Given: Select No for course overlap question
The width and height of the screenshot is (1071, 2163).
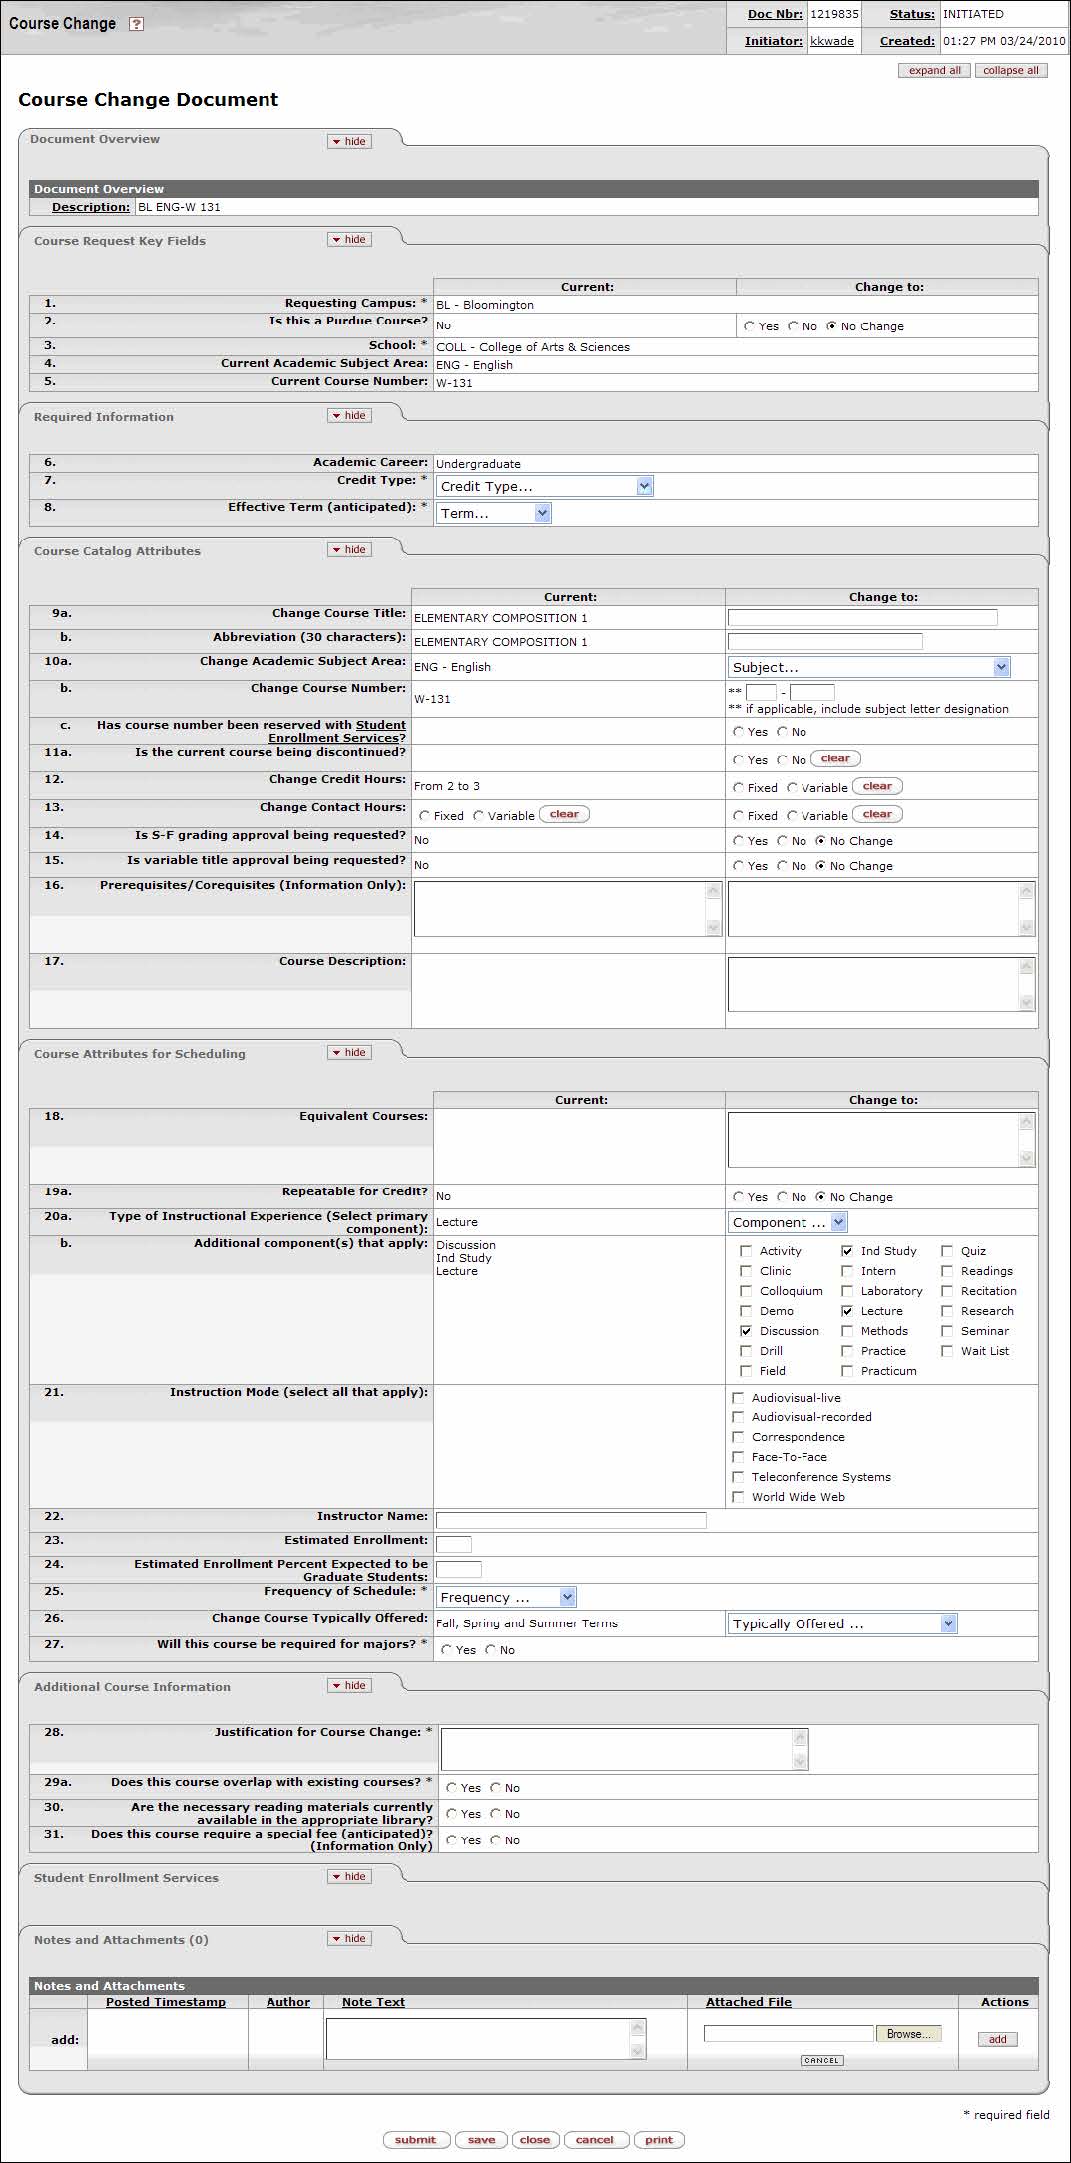Looking at the screenshot, I should point(495,1789).
